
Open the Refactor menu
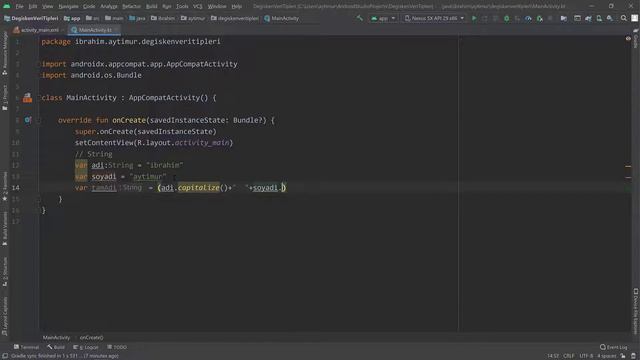(131, 7)
